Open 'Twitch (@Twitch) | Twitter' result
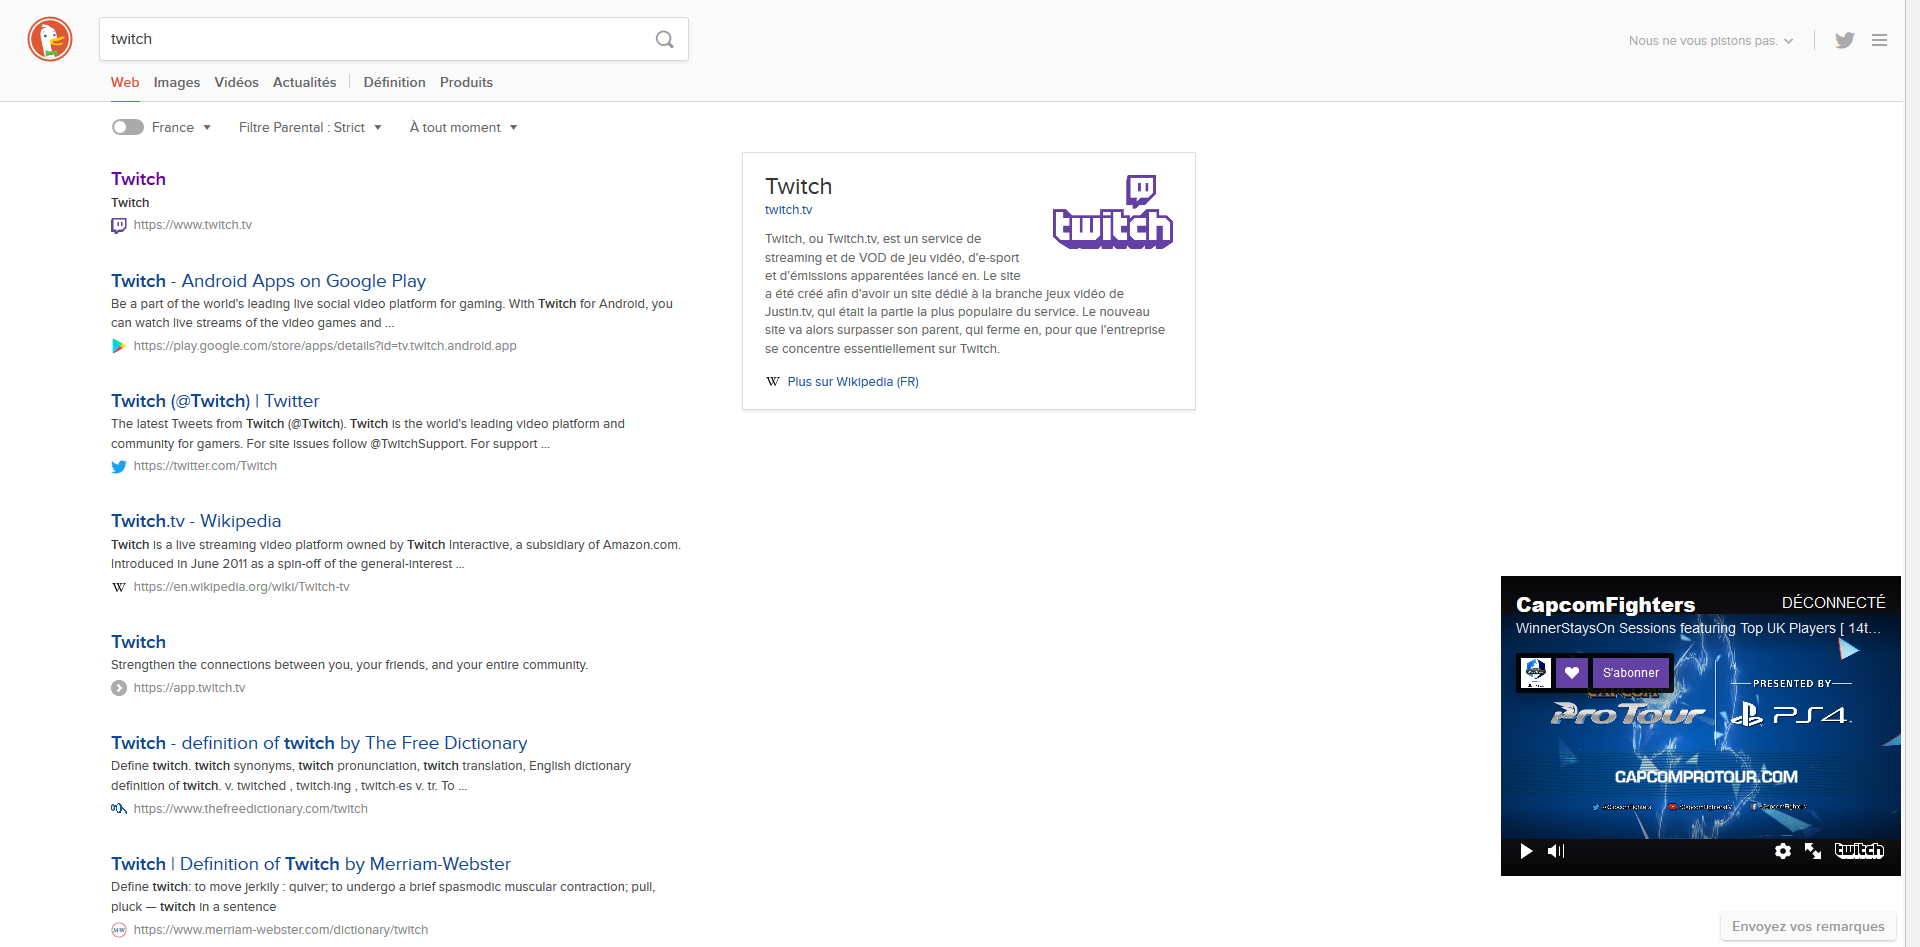Image resolution: width=1920 pixels, height=947 pixels. [215, 401]
